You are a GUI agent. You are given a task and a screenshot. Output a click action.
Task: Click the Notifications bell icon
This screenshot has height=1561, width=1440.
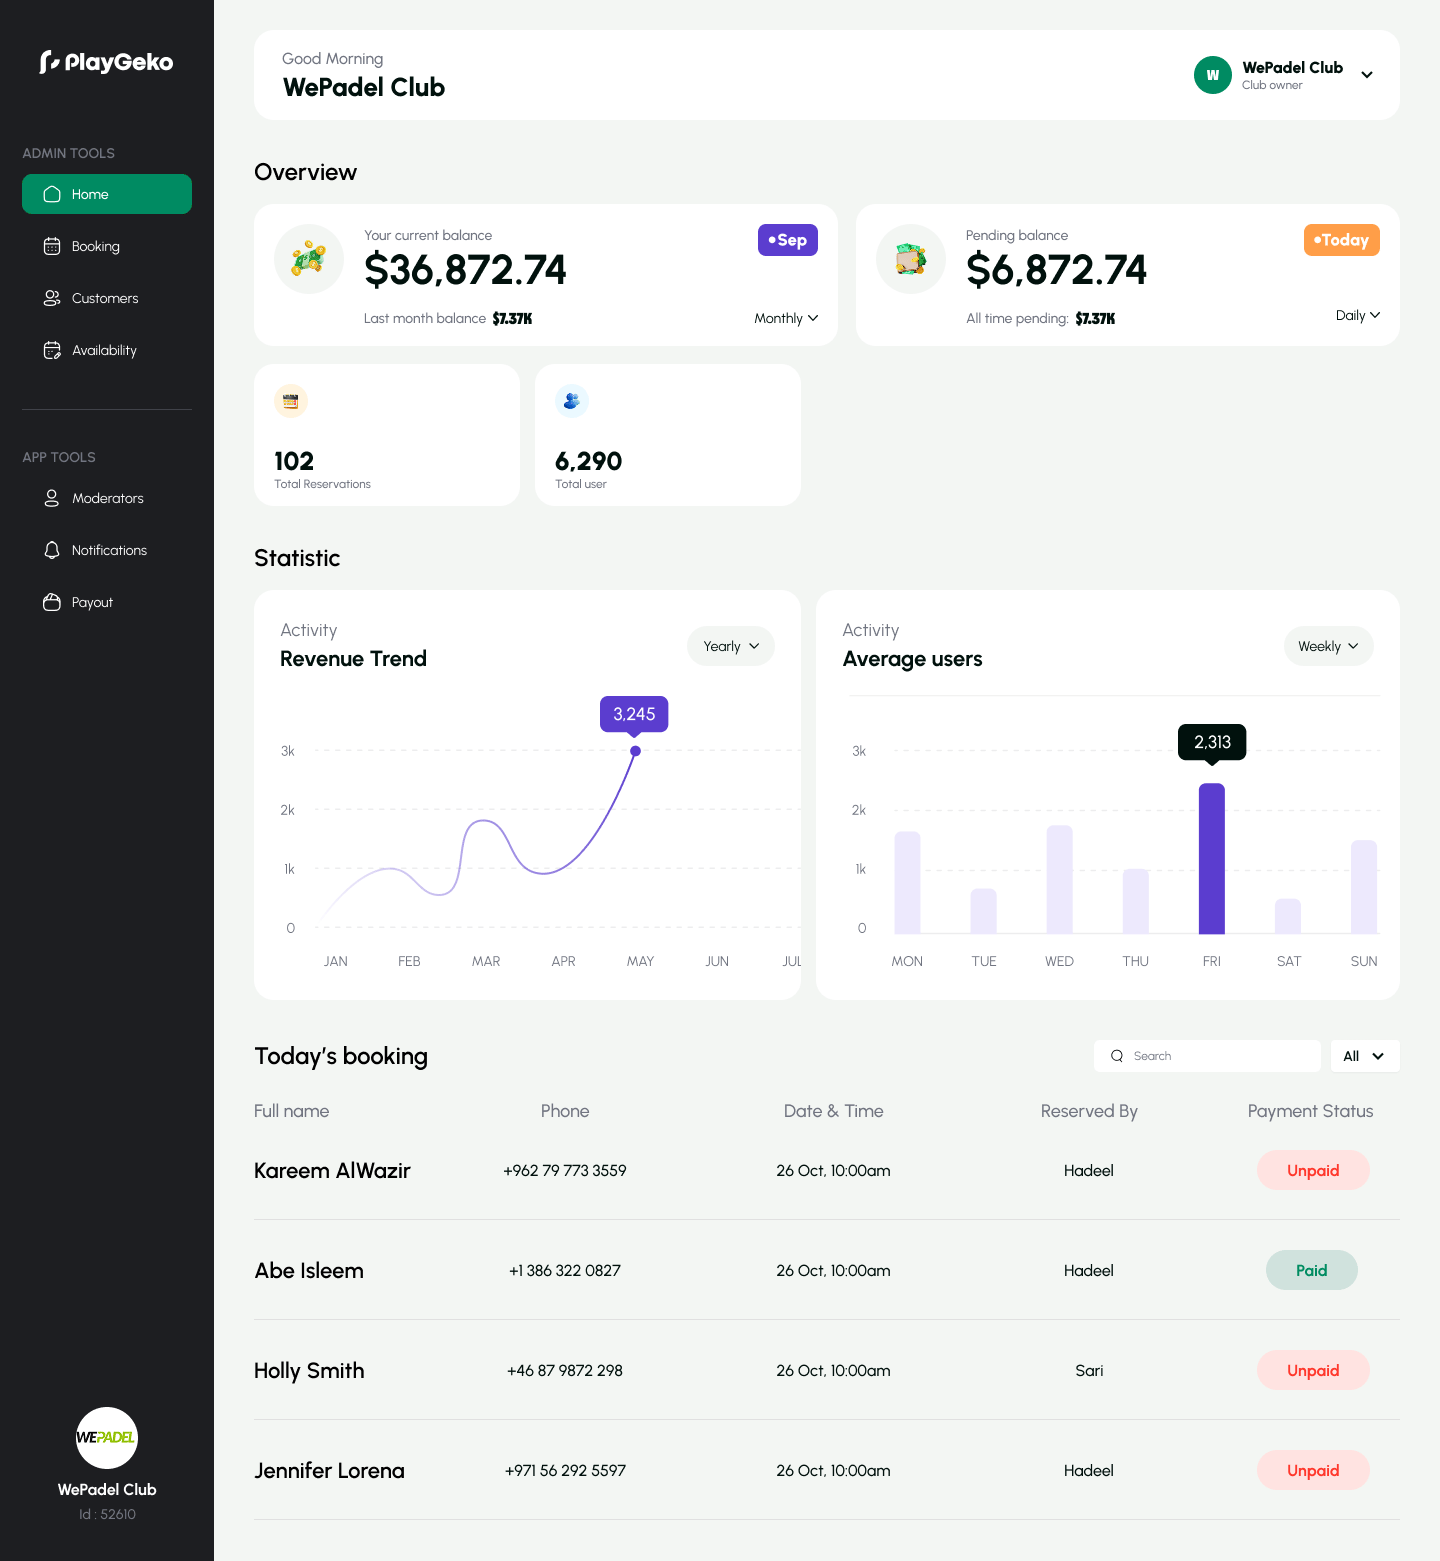click(x=52, y=550)
